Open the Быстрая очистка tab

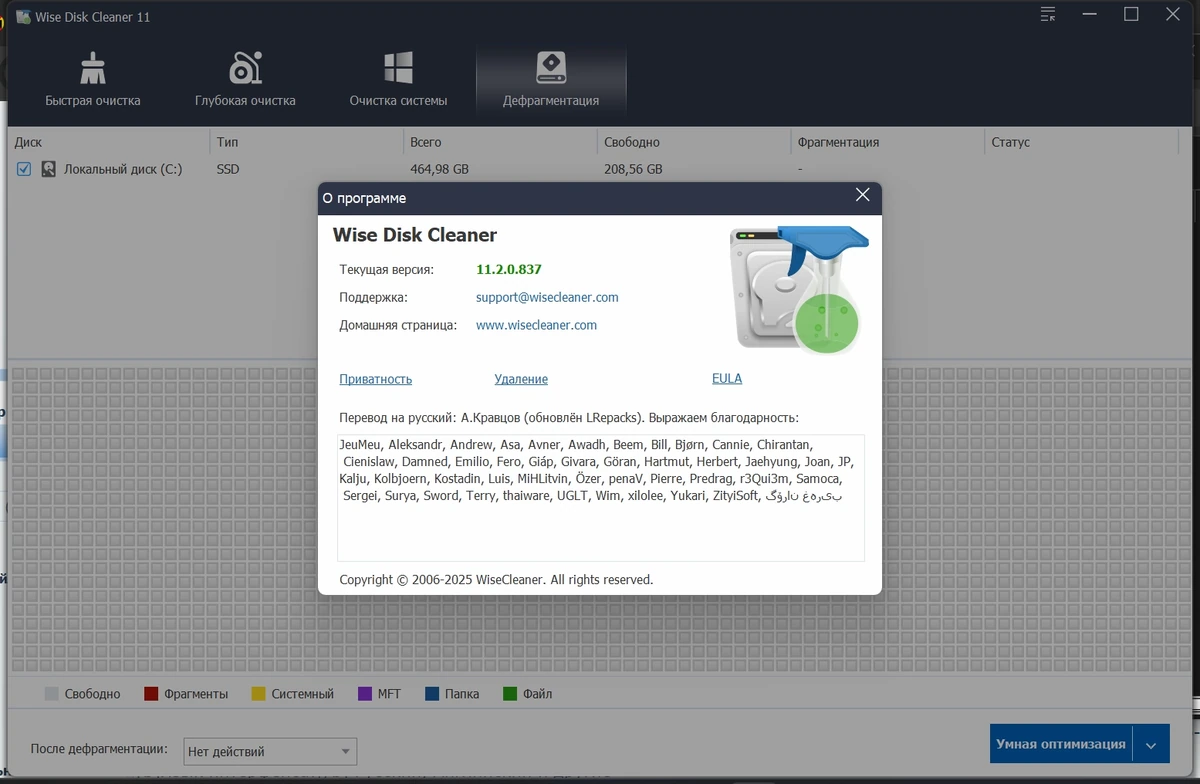(x=93, y=81)
